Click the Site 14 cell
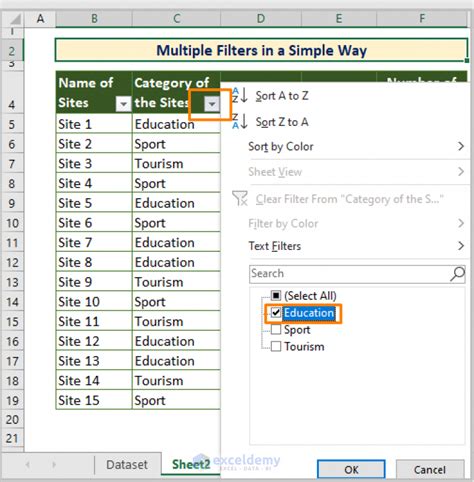This screenshot has width=474, height=482. click(94, 380)
